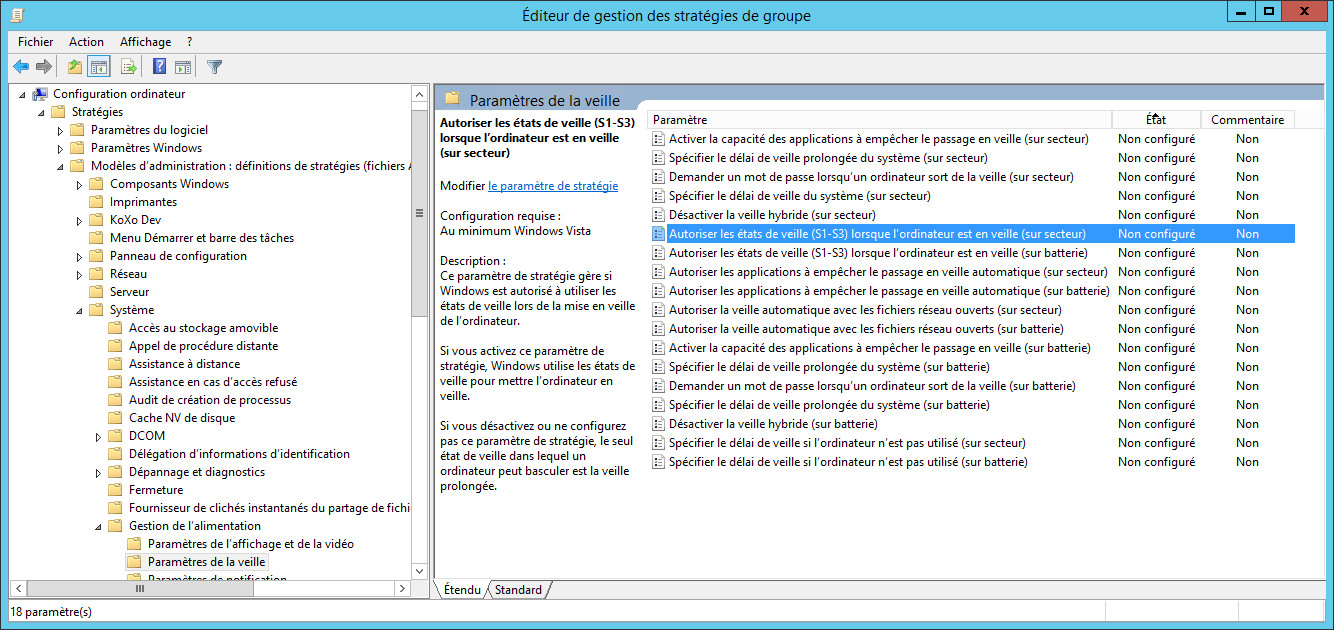Click the folder icon beside Audit de création de processus

115,400
